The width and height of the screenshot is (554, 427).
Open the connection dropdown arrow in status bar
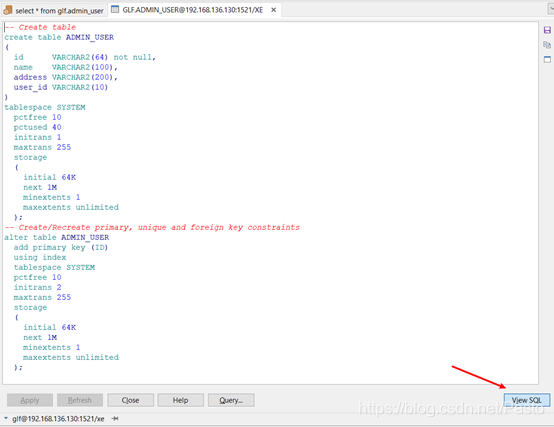pos(6,419)
